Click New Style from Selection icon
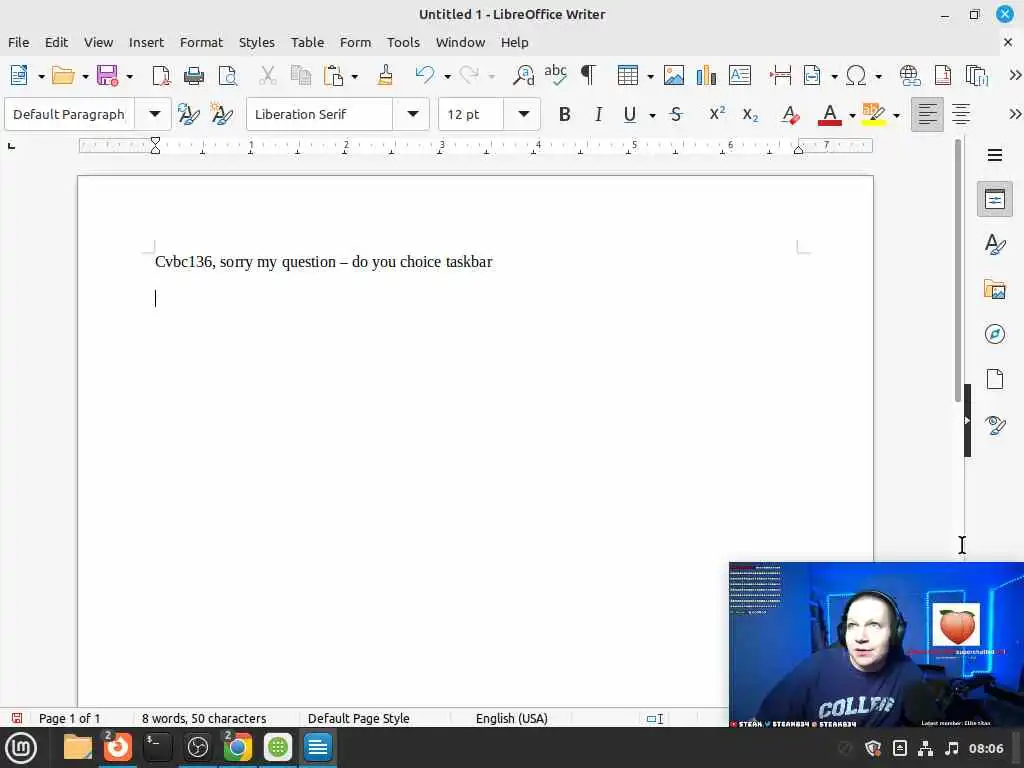1024x768 pixels. [x=221, y=115]
